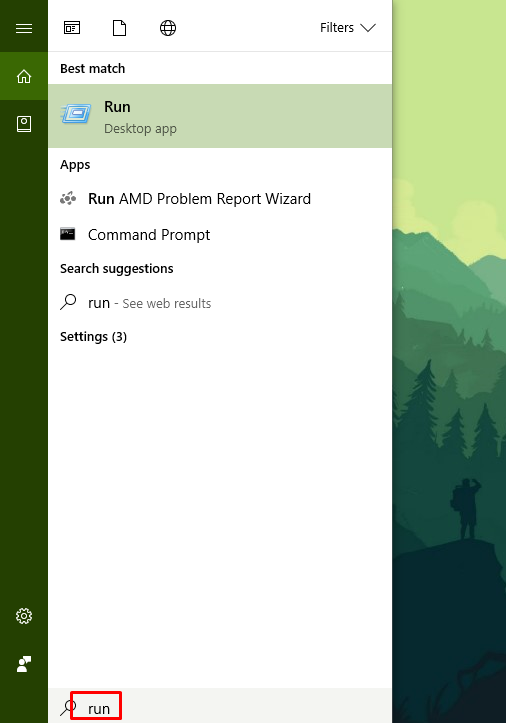Filter results by Web globe icon

168,28
